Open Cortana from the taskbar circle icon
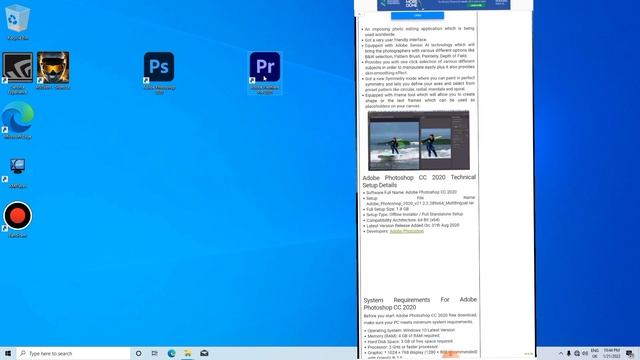 pyautogui.click(x=138, y=353)
